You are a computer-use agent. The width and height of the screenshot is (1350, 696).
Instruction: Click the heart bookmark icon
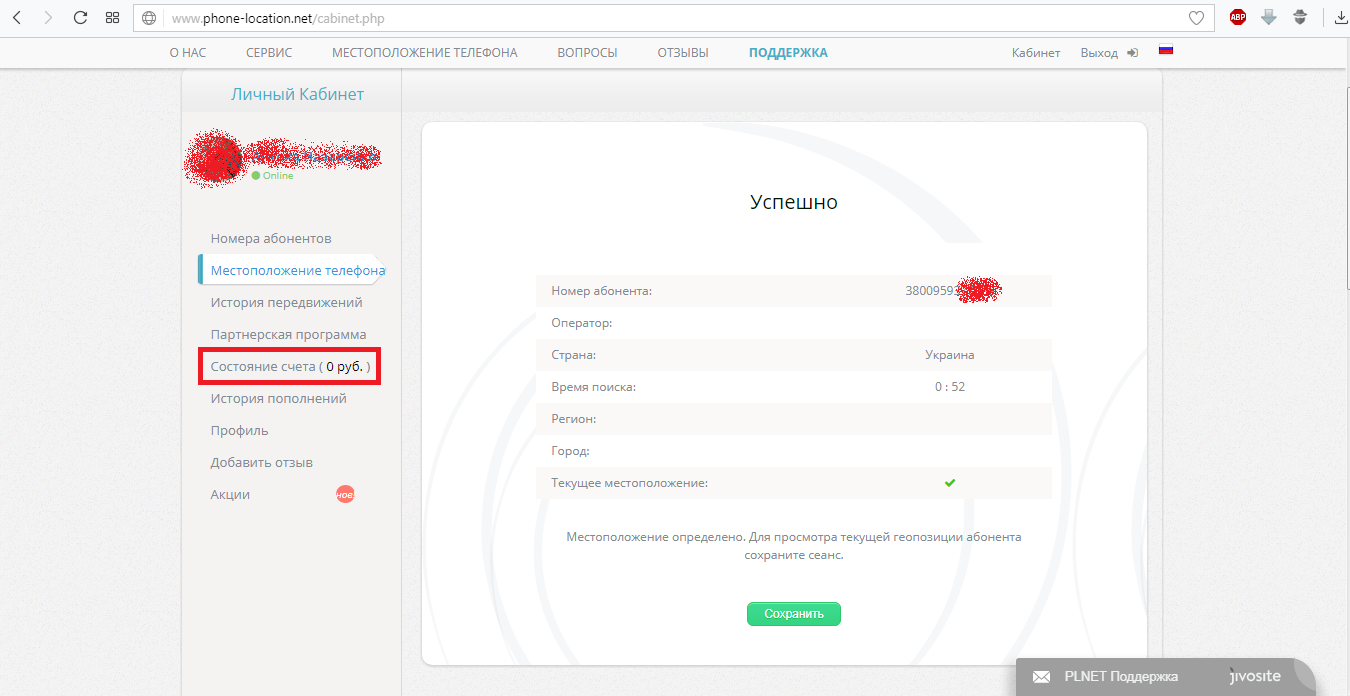tap(1196, 18)
